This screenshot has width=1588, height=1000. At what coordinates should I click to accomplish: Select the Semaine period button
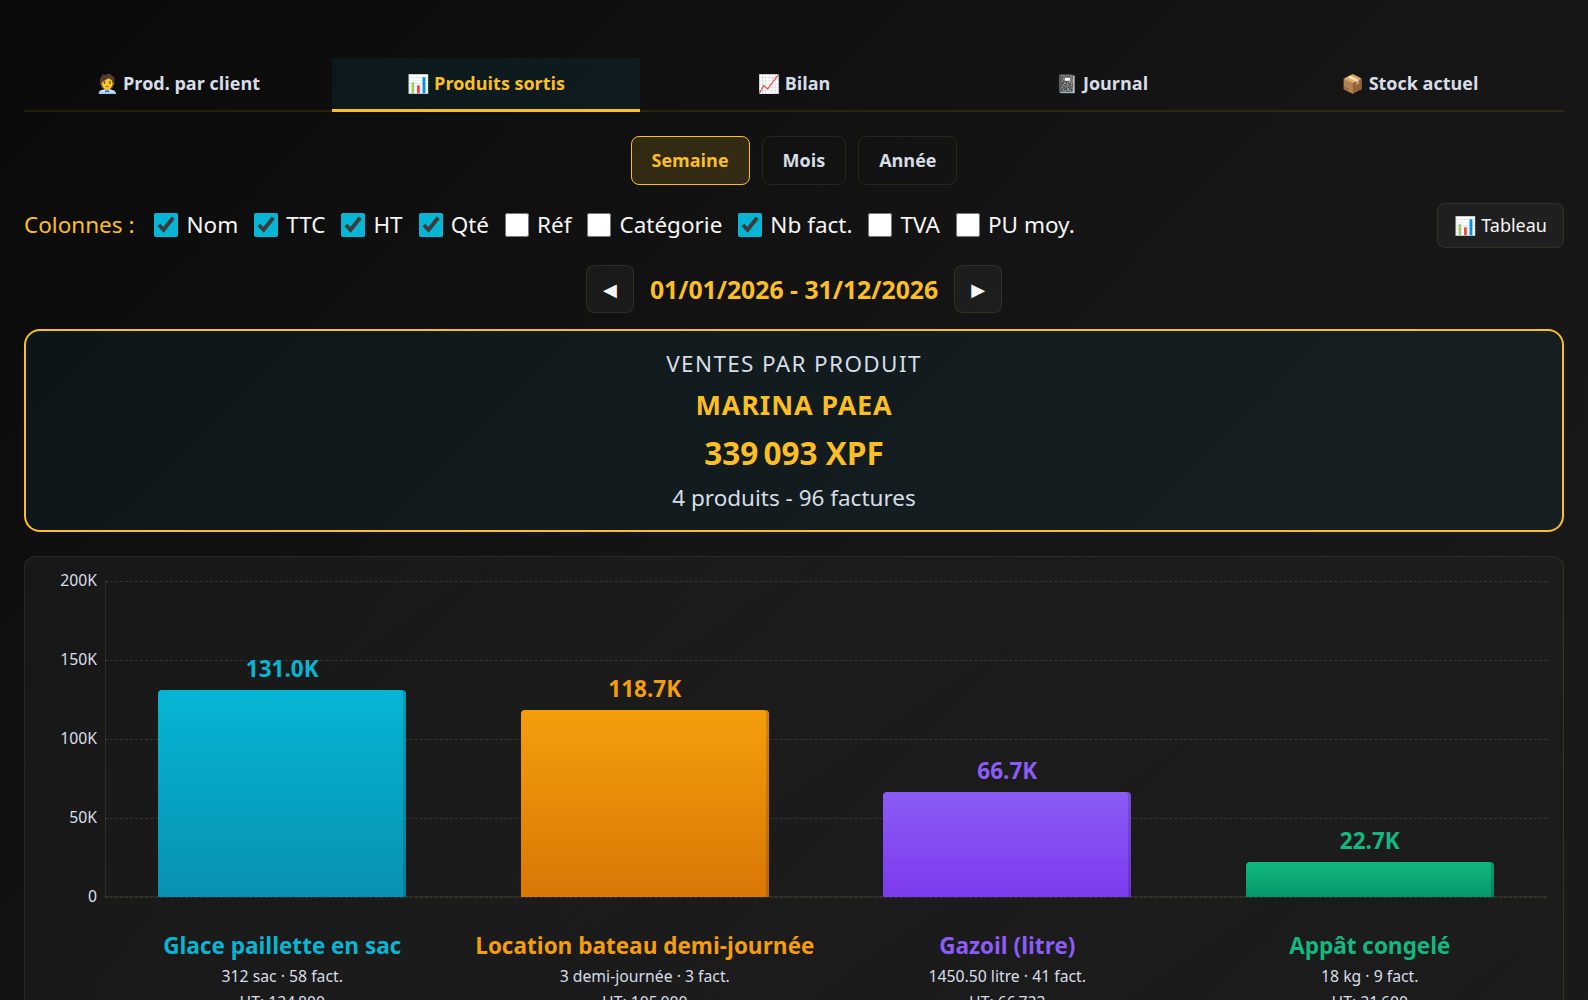point(690,161)
